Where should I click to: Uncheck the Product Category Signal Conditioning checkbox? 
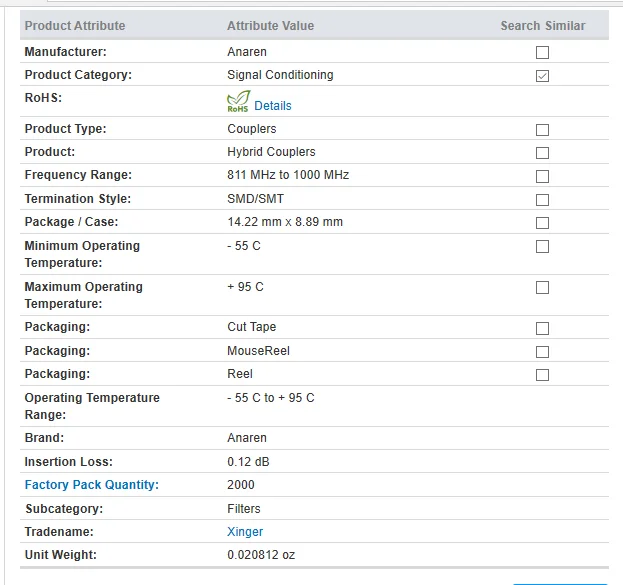(542, 76)
